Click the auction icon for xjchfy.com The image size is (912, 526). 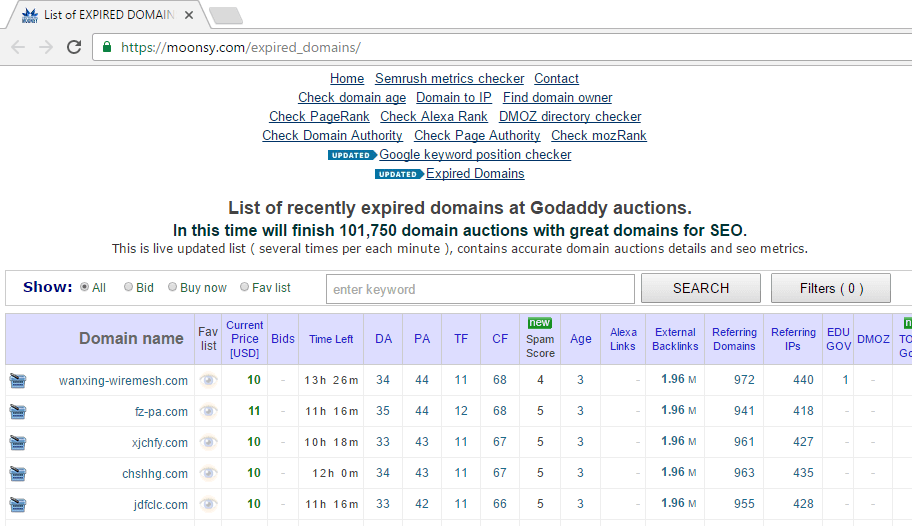pos(18,442)
